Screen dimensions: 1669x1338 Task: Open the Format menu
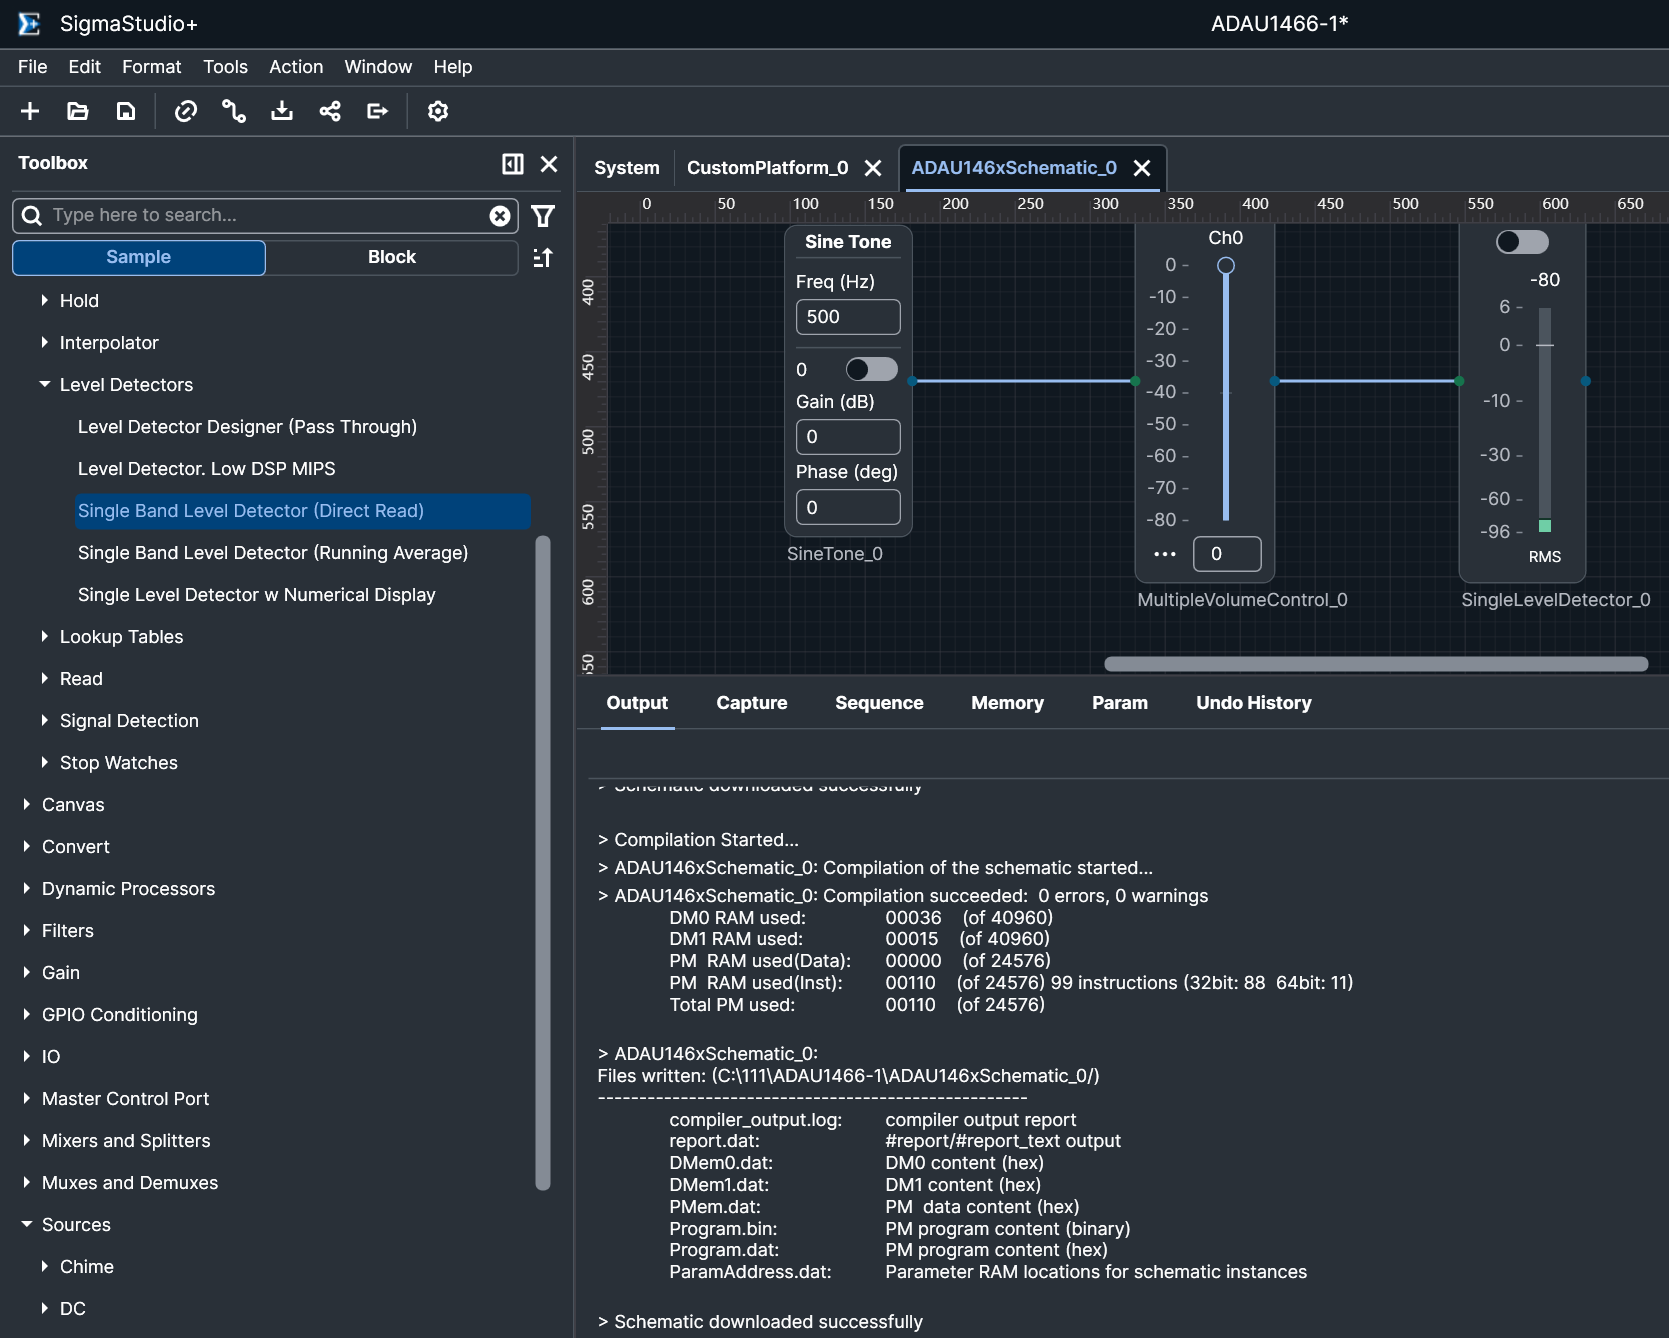pos(152,67)
